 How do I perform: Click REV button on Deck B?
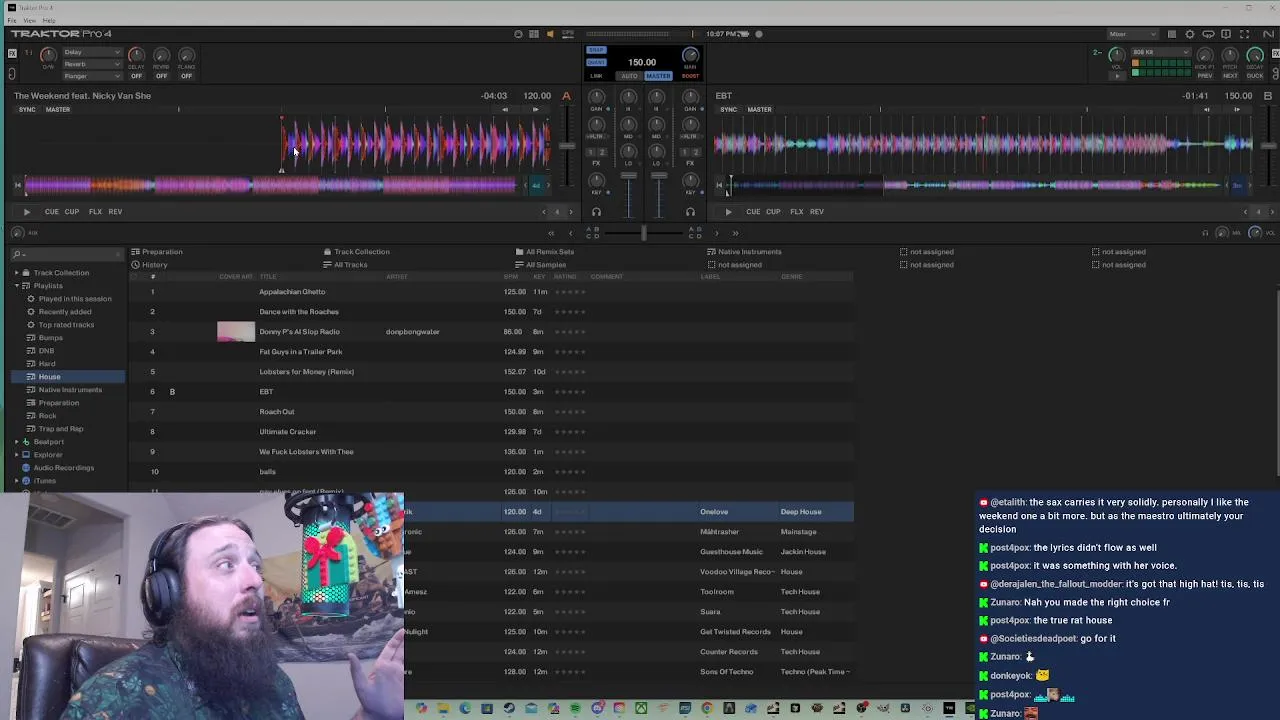817,212
